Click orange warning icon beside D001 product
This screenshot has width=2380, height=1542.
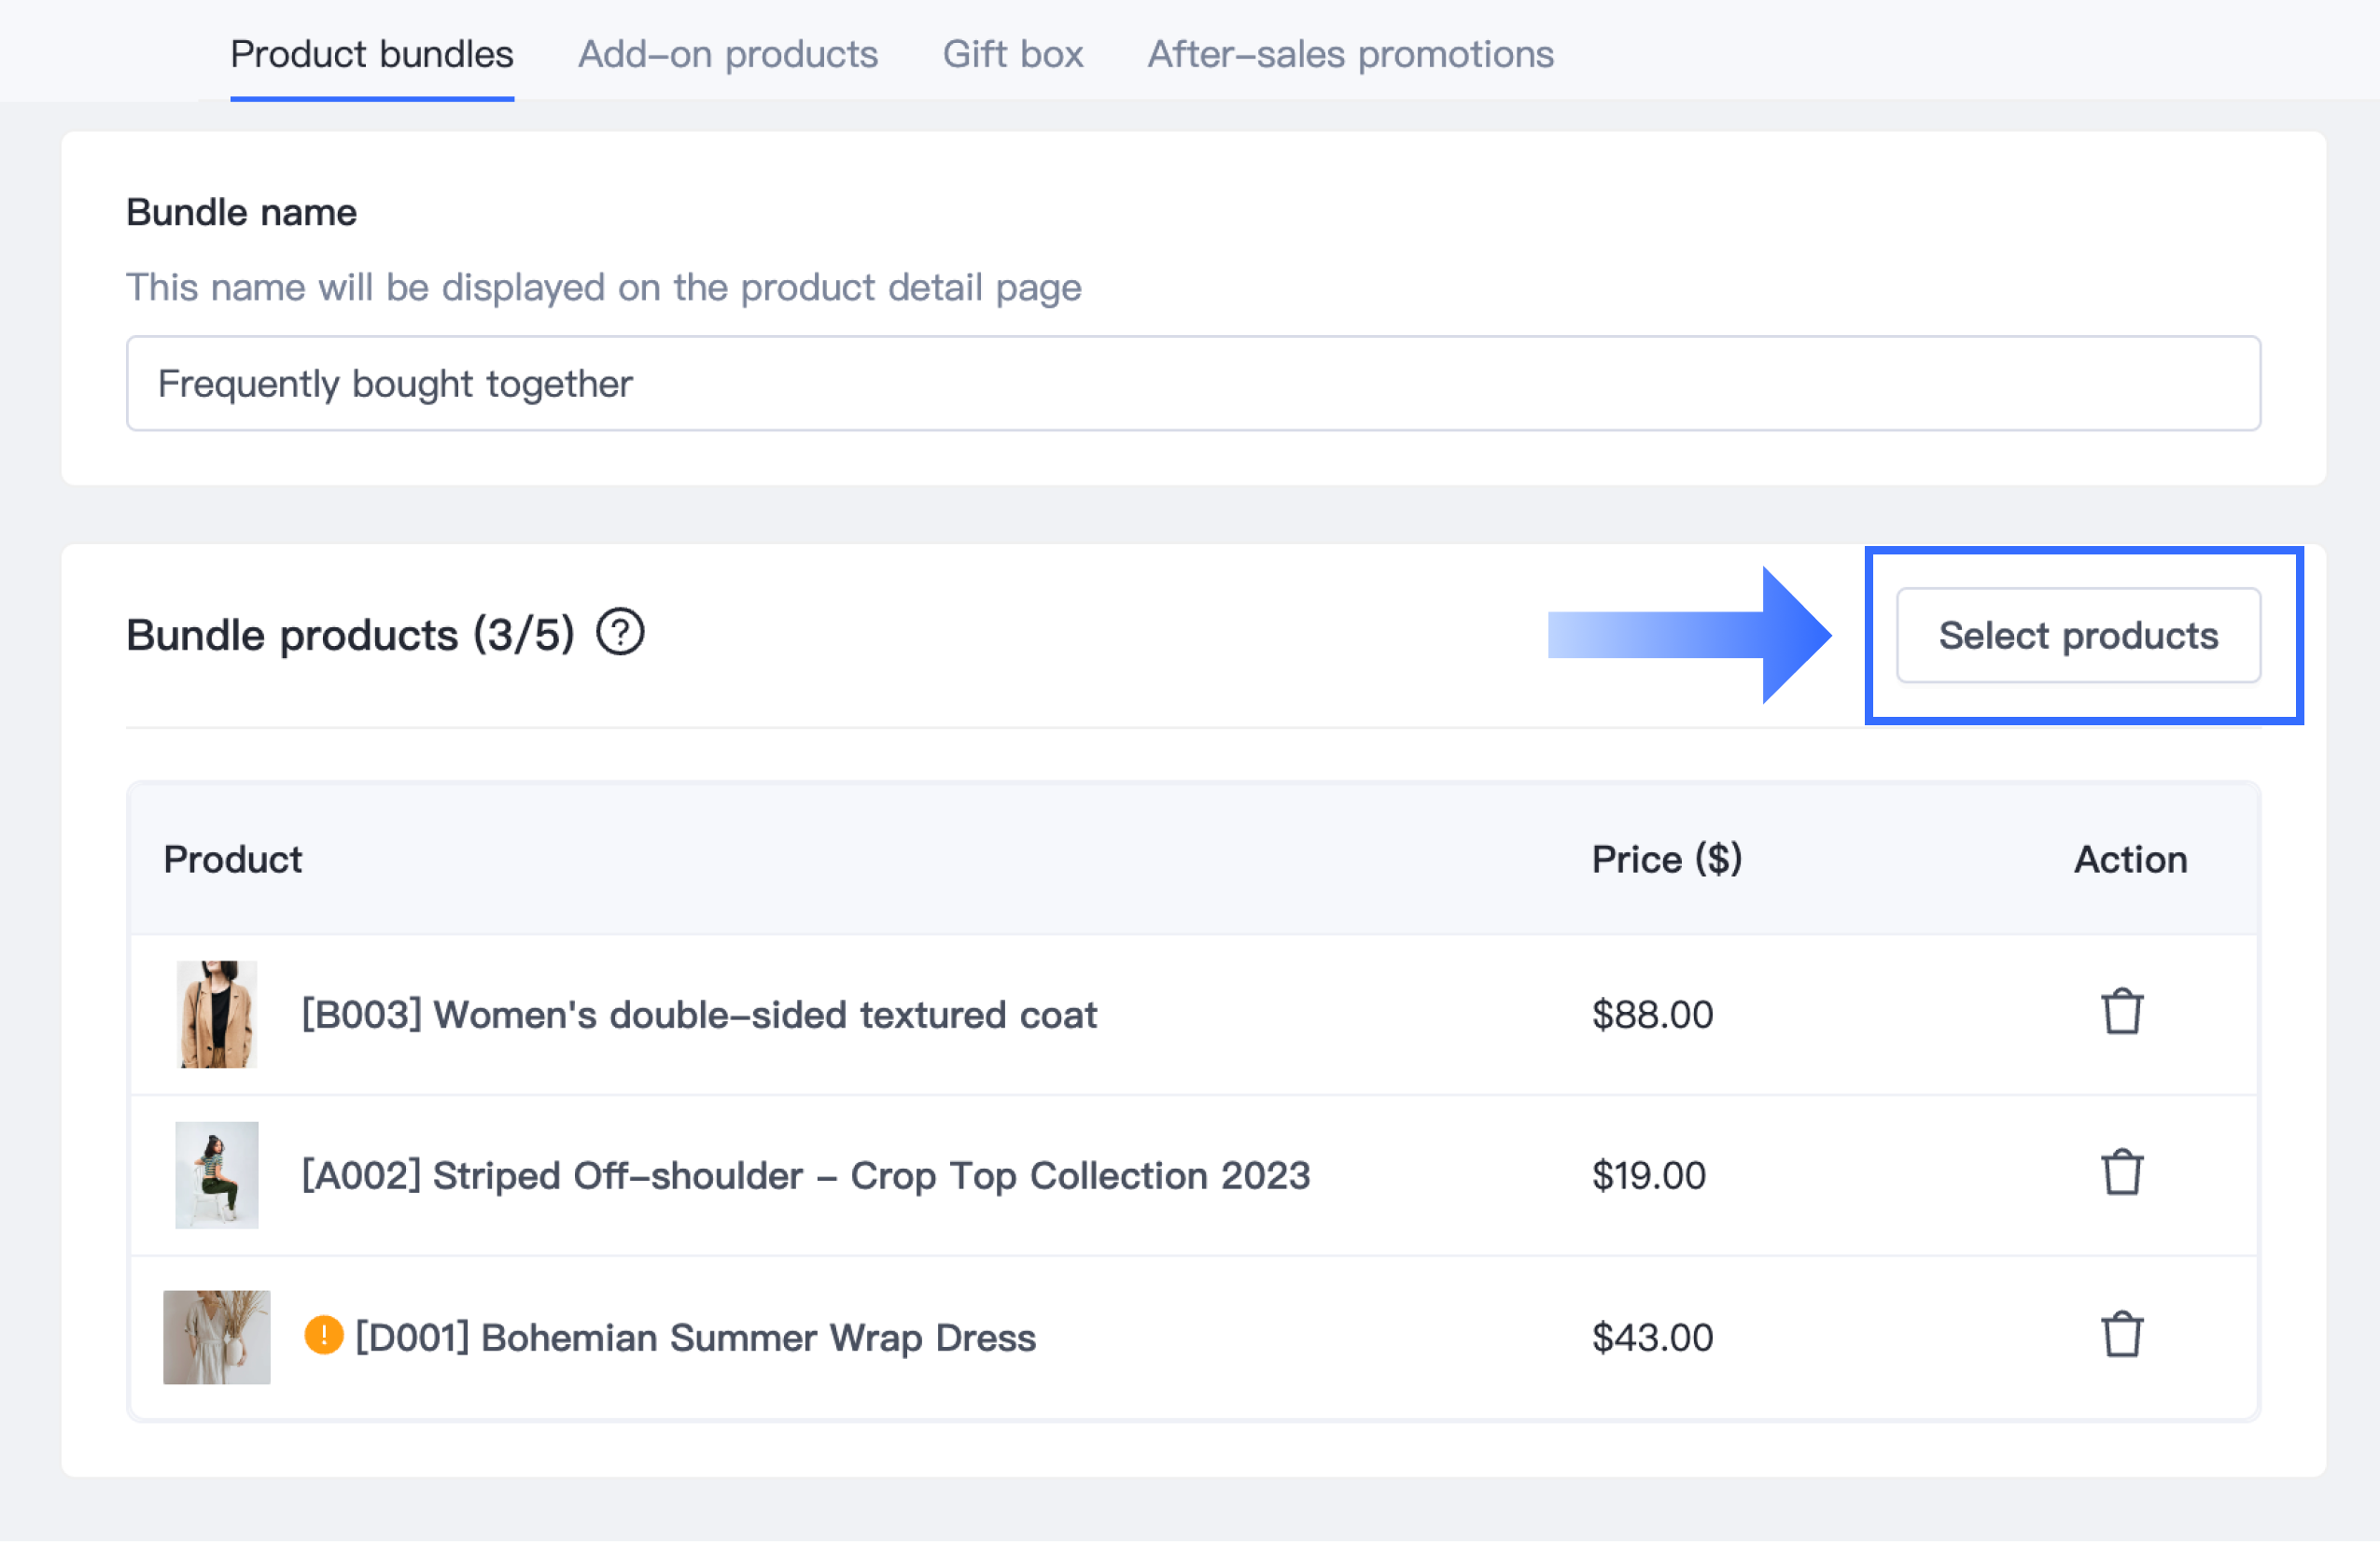pos(323,1335)
